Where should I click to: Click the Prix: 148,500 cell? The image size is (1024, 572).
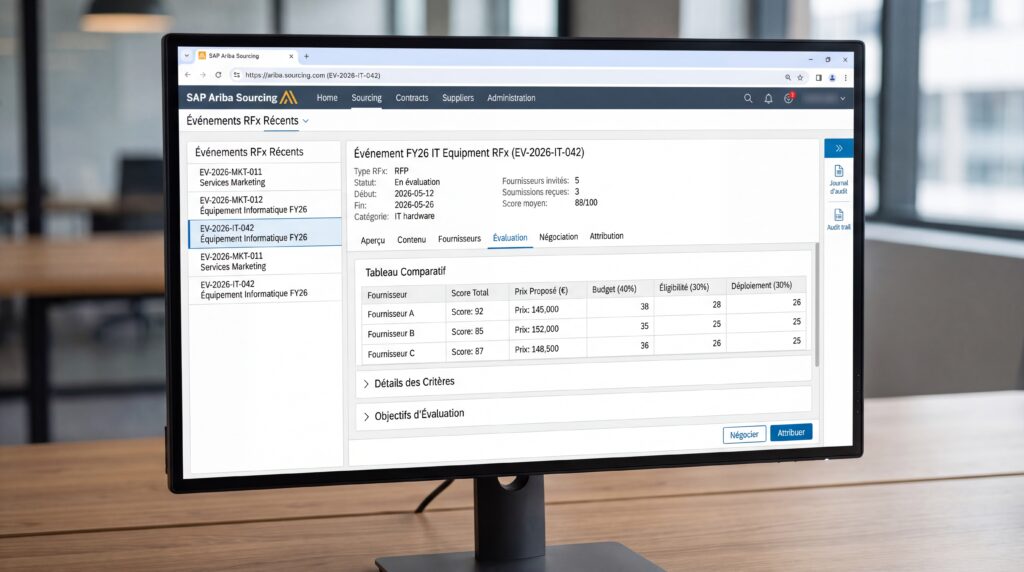(x=536, y=349)
